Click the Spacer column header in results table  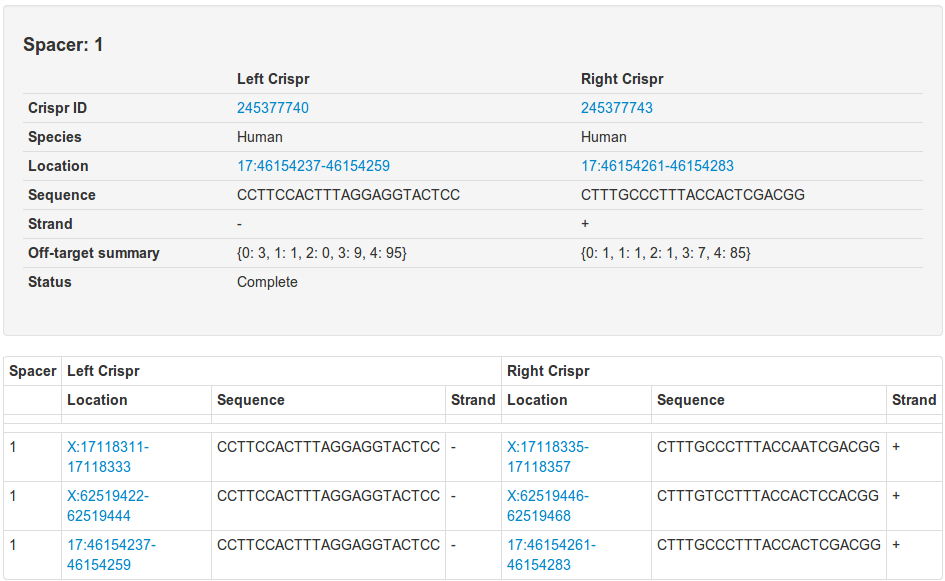[33, 371]
